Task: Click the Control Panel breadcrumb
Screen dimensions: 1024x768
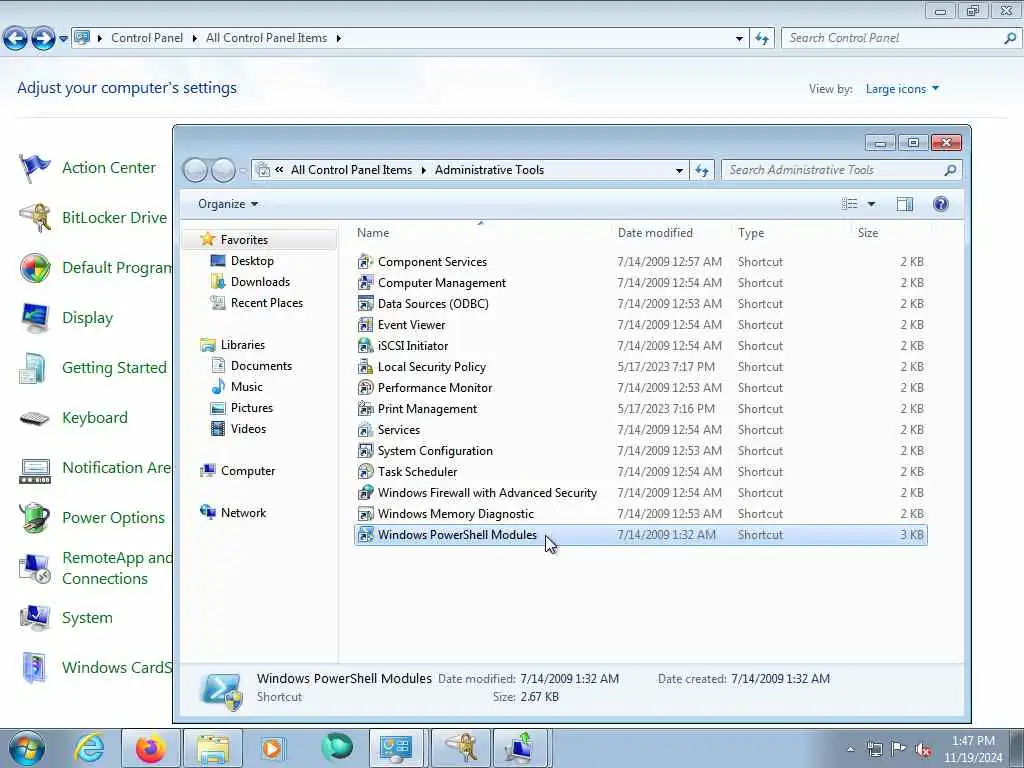Action: [x=147, y=39]
